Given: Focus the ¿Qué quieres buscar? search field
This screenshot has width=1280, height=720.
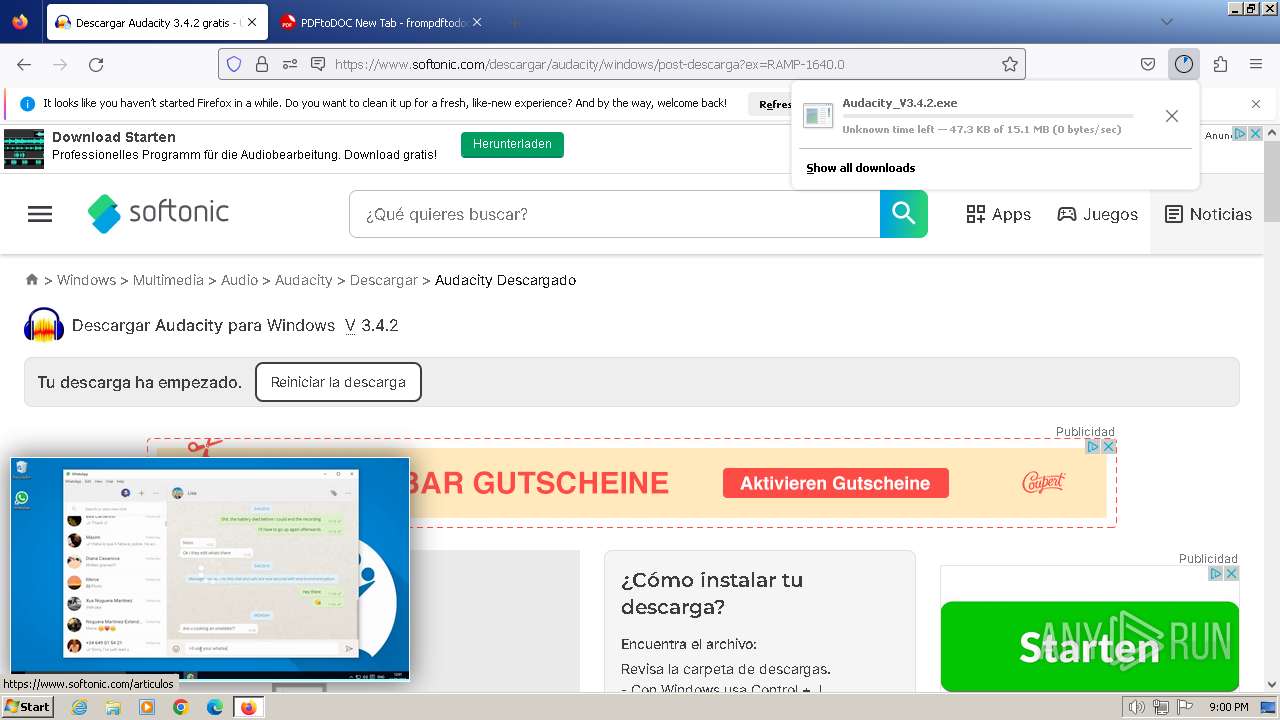Looking at the screenshot, I should (x=614, y=214).
